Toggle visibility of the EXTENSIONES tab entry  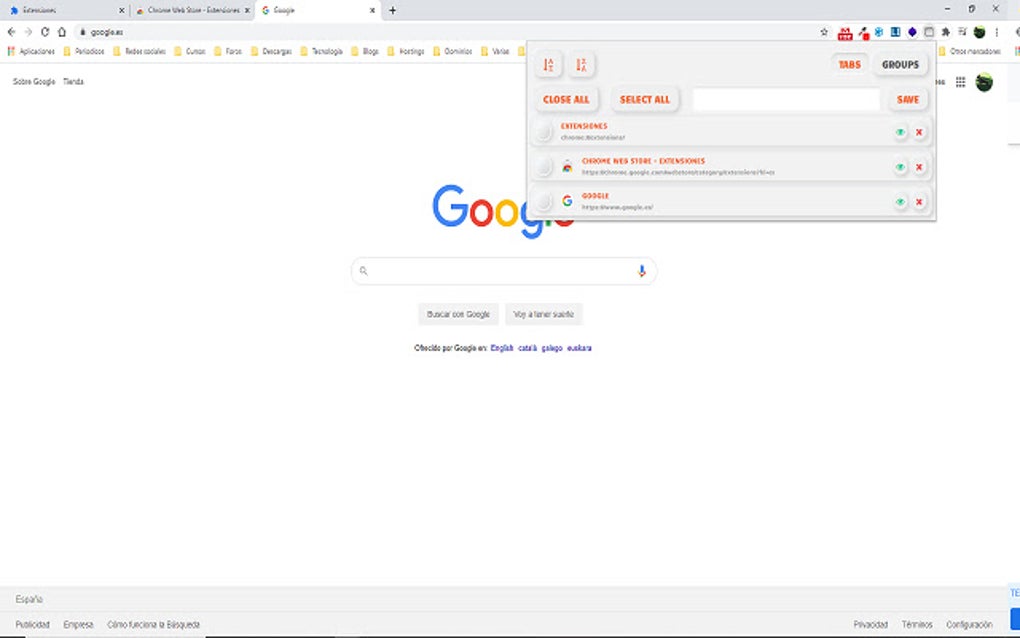[900, 131]
